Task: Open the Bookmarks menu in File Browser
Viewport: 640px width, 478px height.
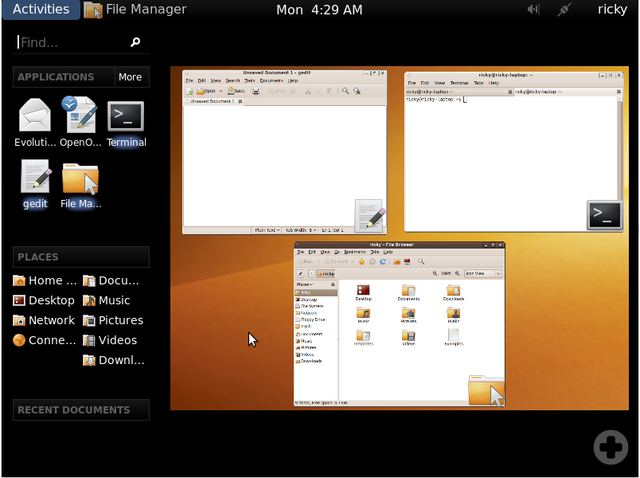Action: [x=355, y=252]
